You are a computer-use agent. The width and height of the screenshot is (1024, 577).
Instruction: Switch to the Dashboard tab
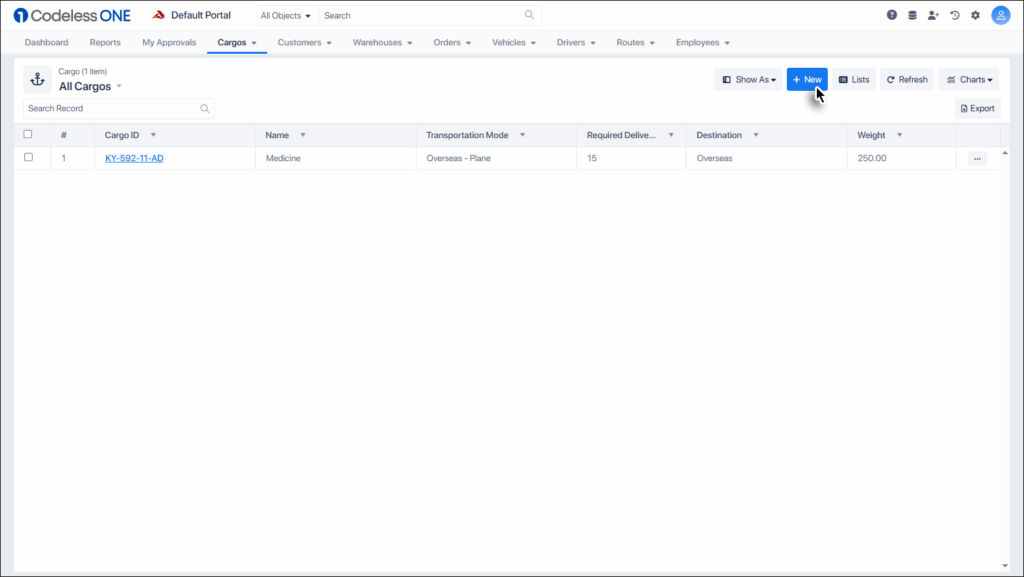(46, 42)
